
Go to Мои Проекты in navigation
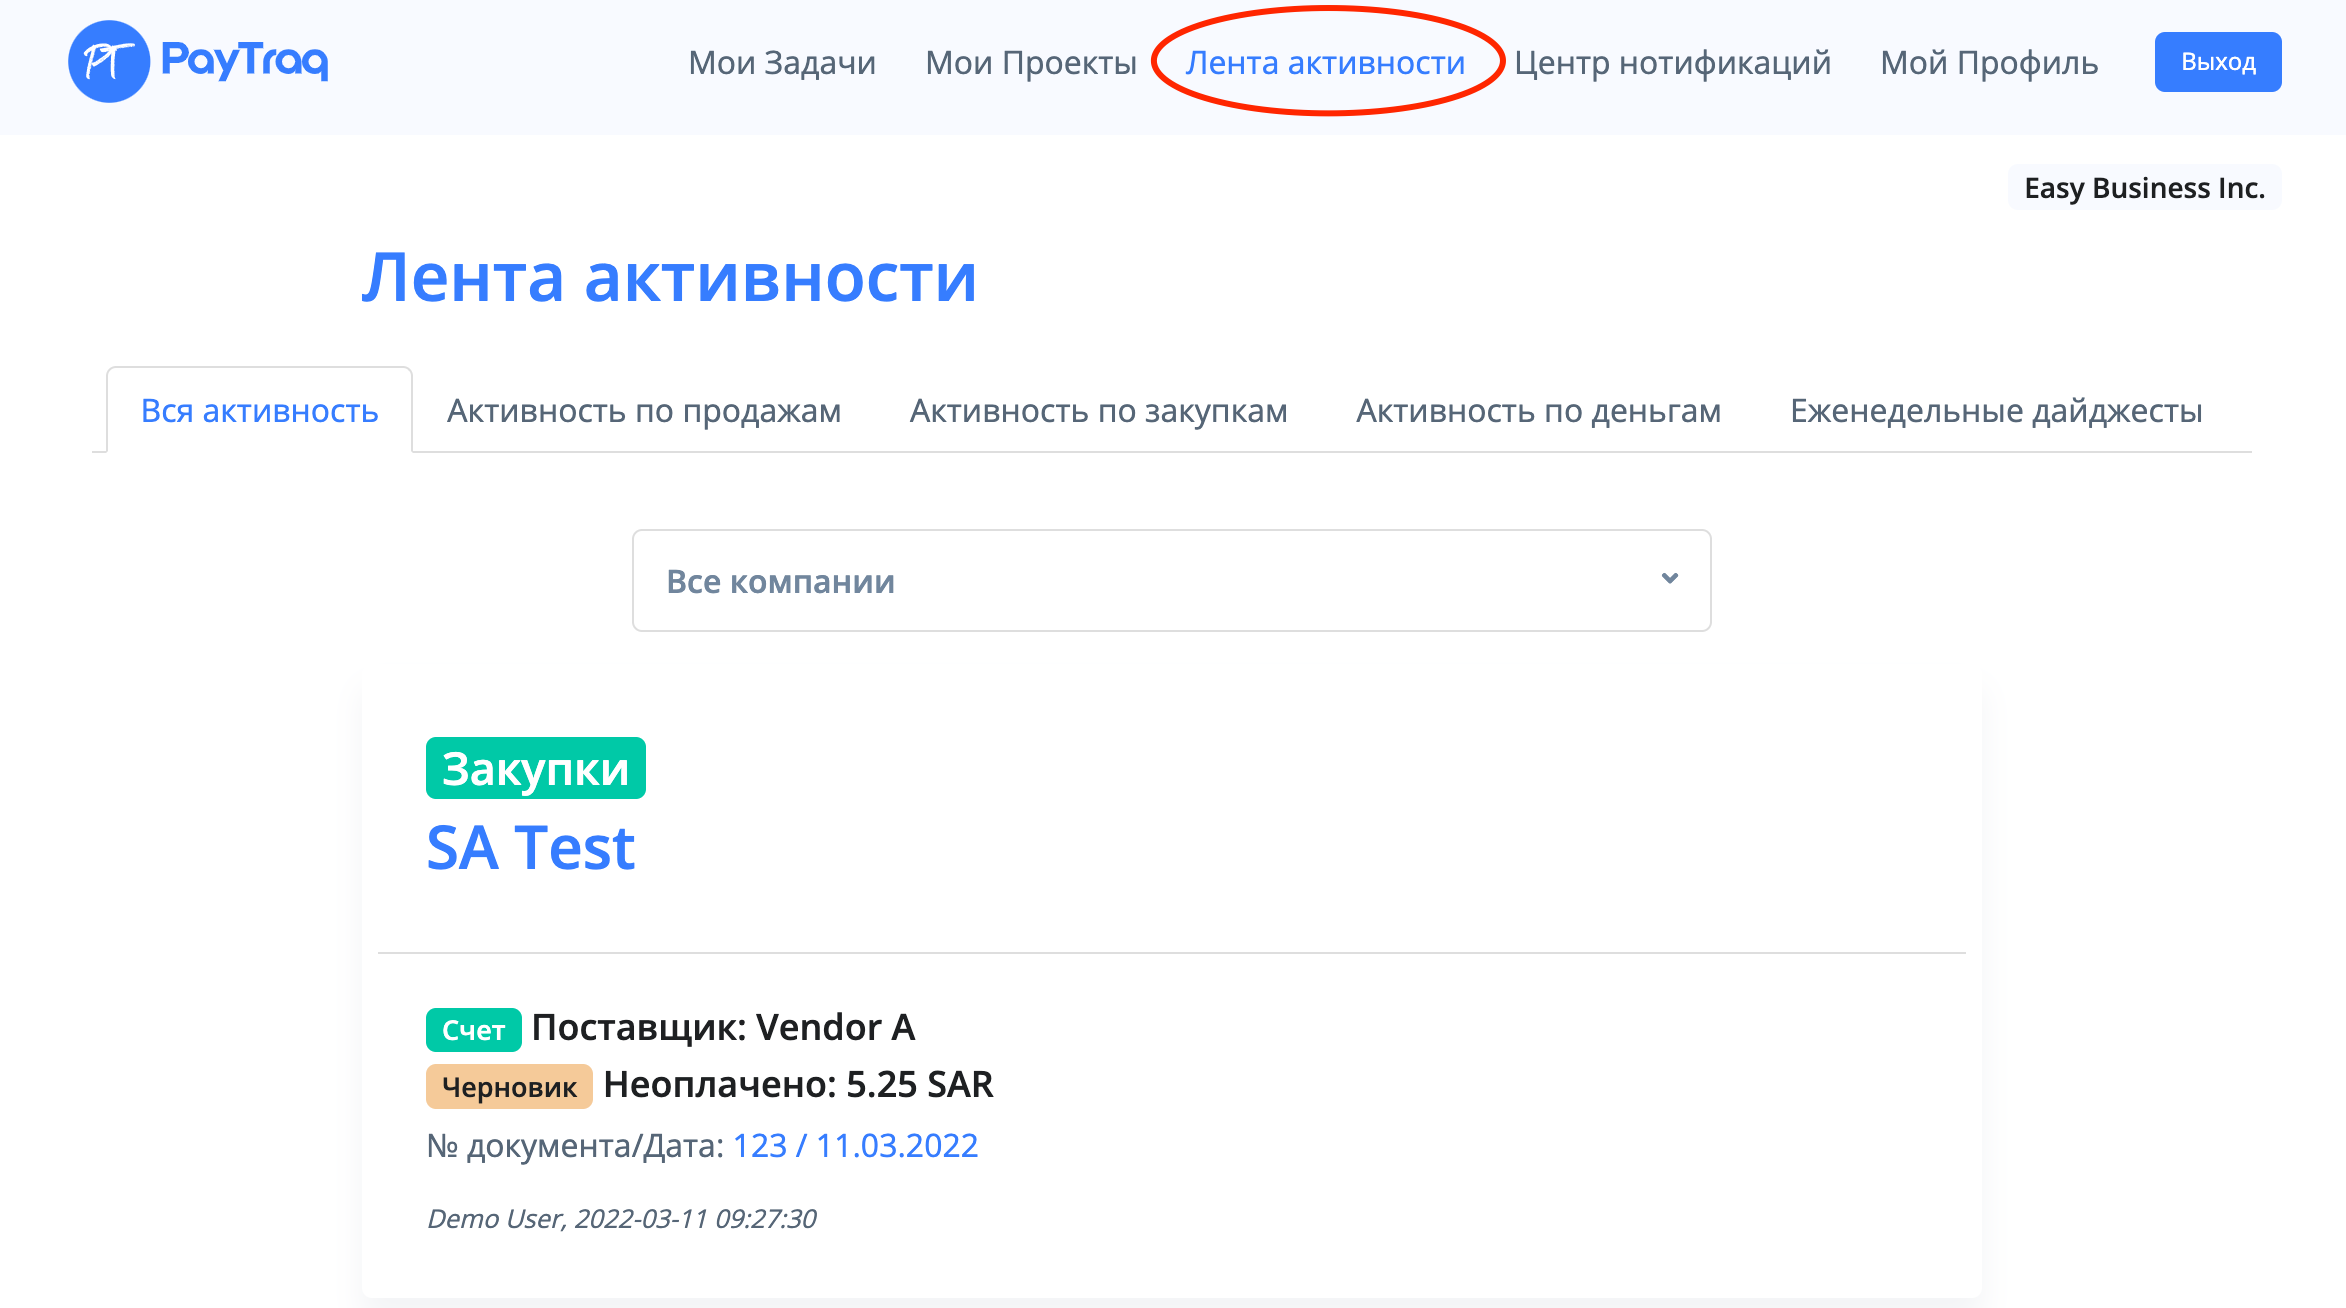[1030, 63]
